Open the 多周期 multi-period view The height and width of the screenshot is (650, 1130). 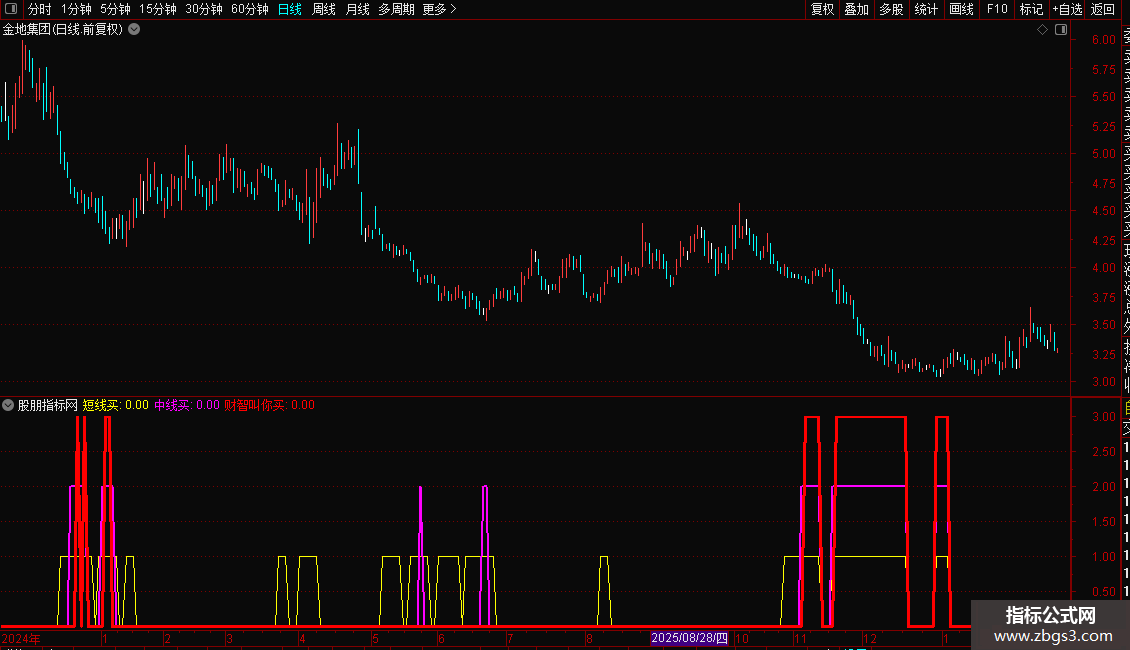(396, 9)
